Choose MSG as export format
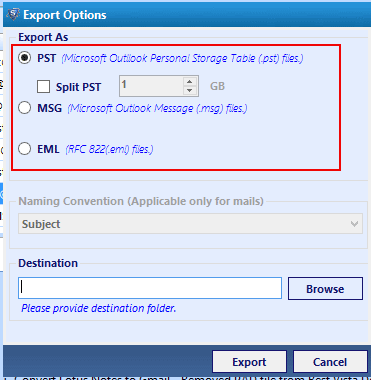The width and height of the screenshot is (371, 380). [x=25, y=108]
